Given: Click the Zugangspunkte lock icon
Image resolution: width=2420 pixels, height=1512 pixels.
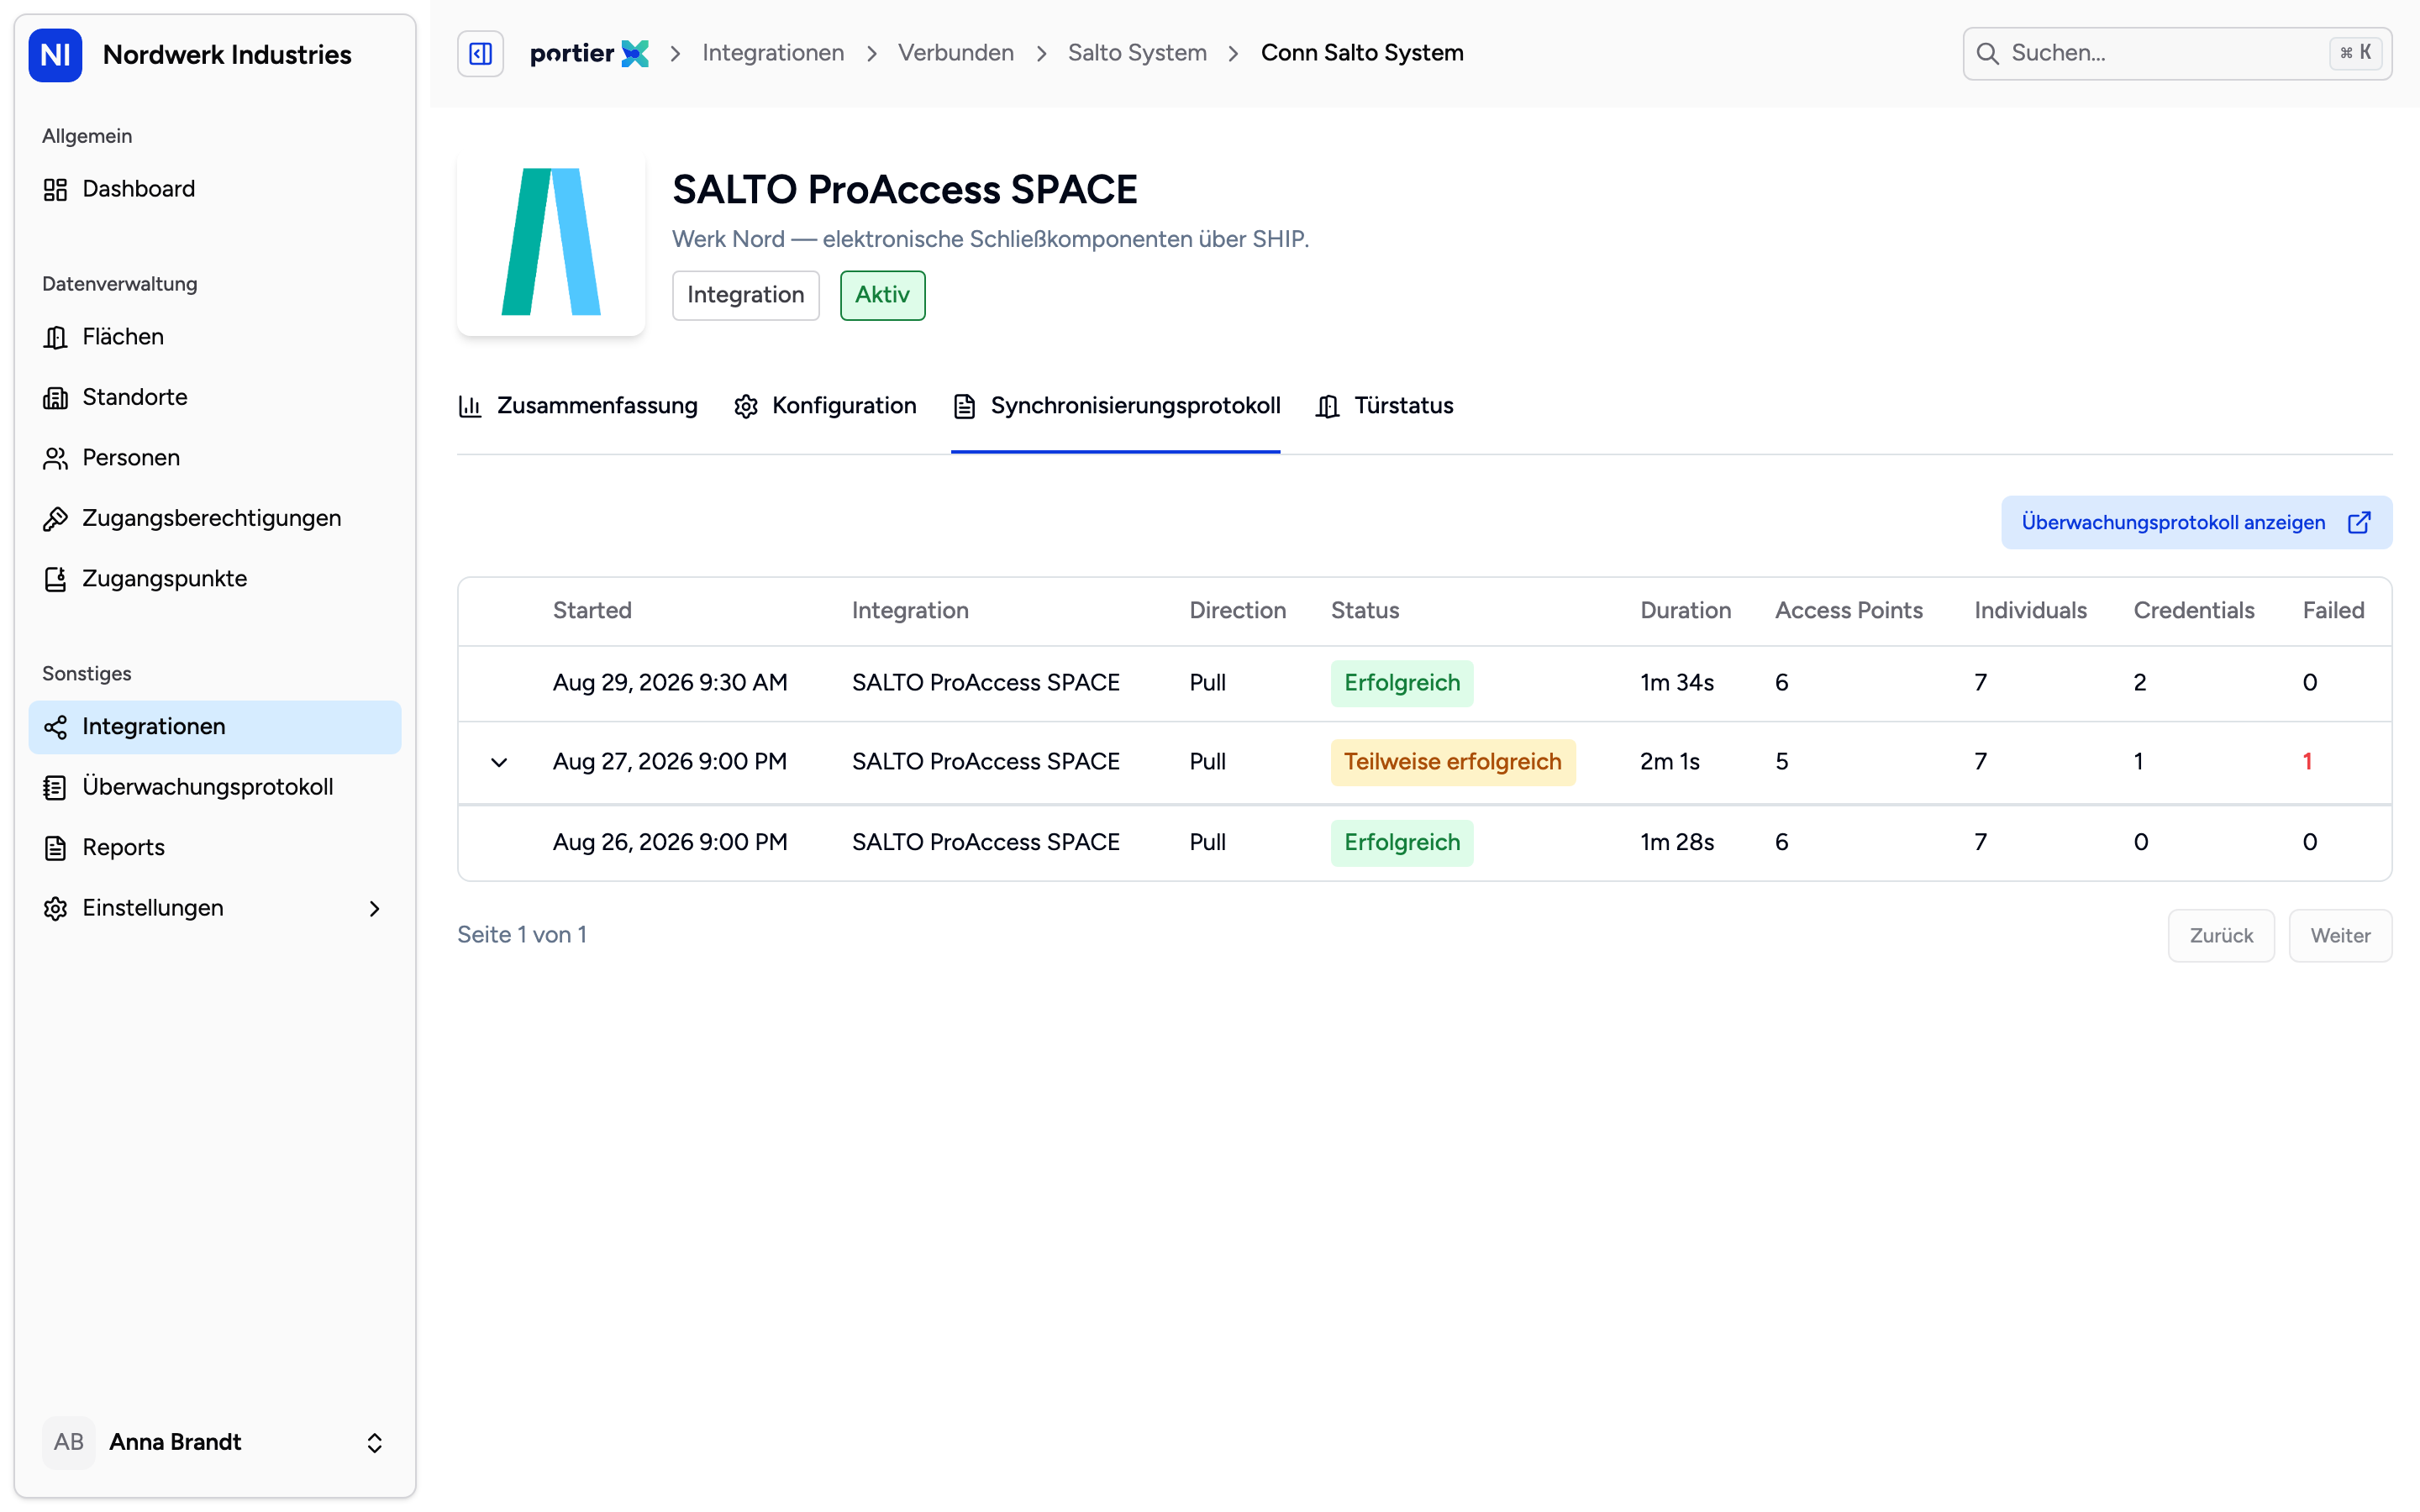Looking at the screenshot, I should coord(55,579).
